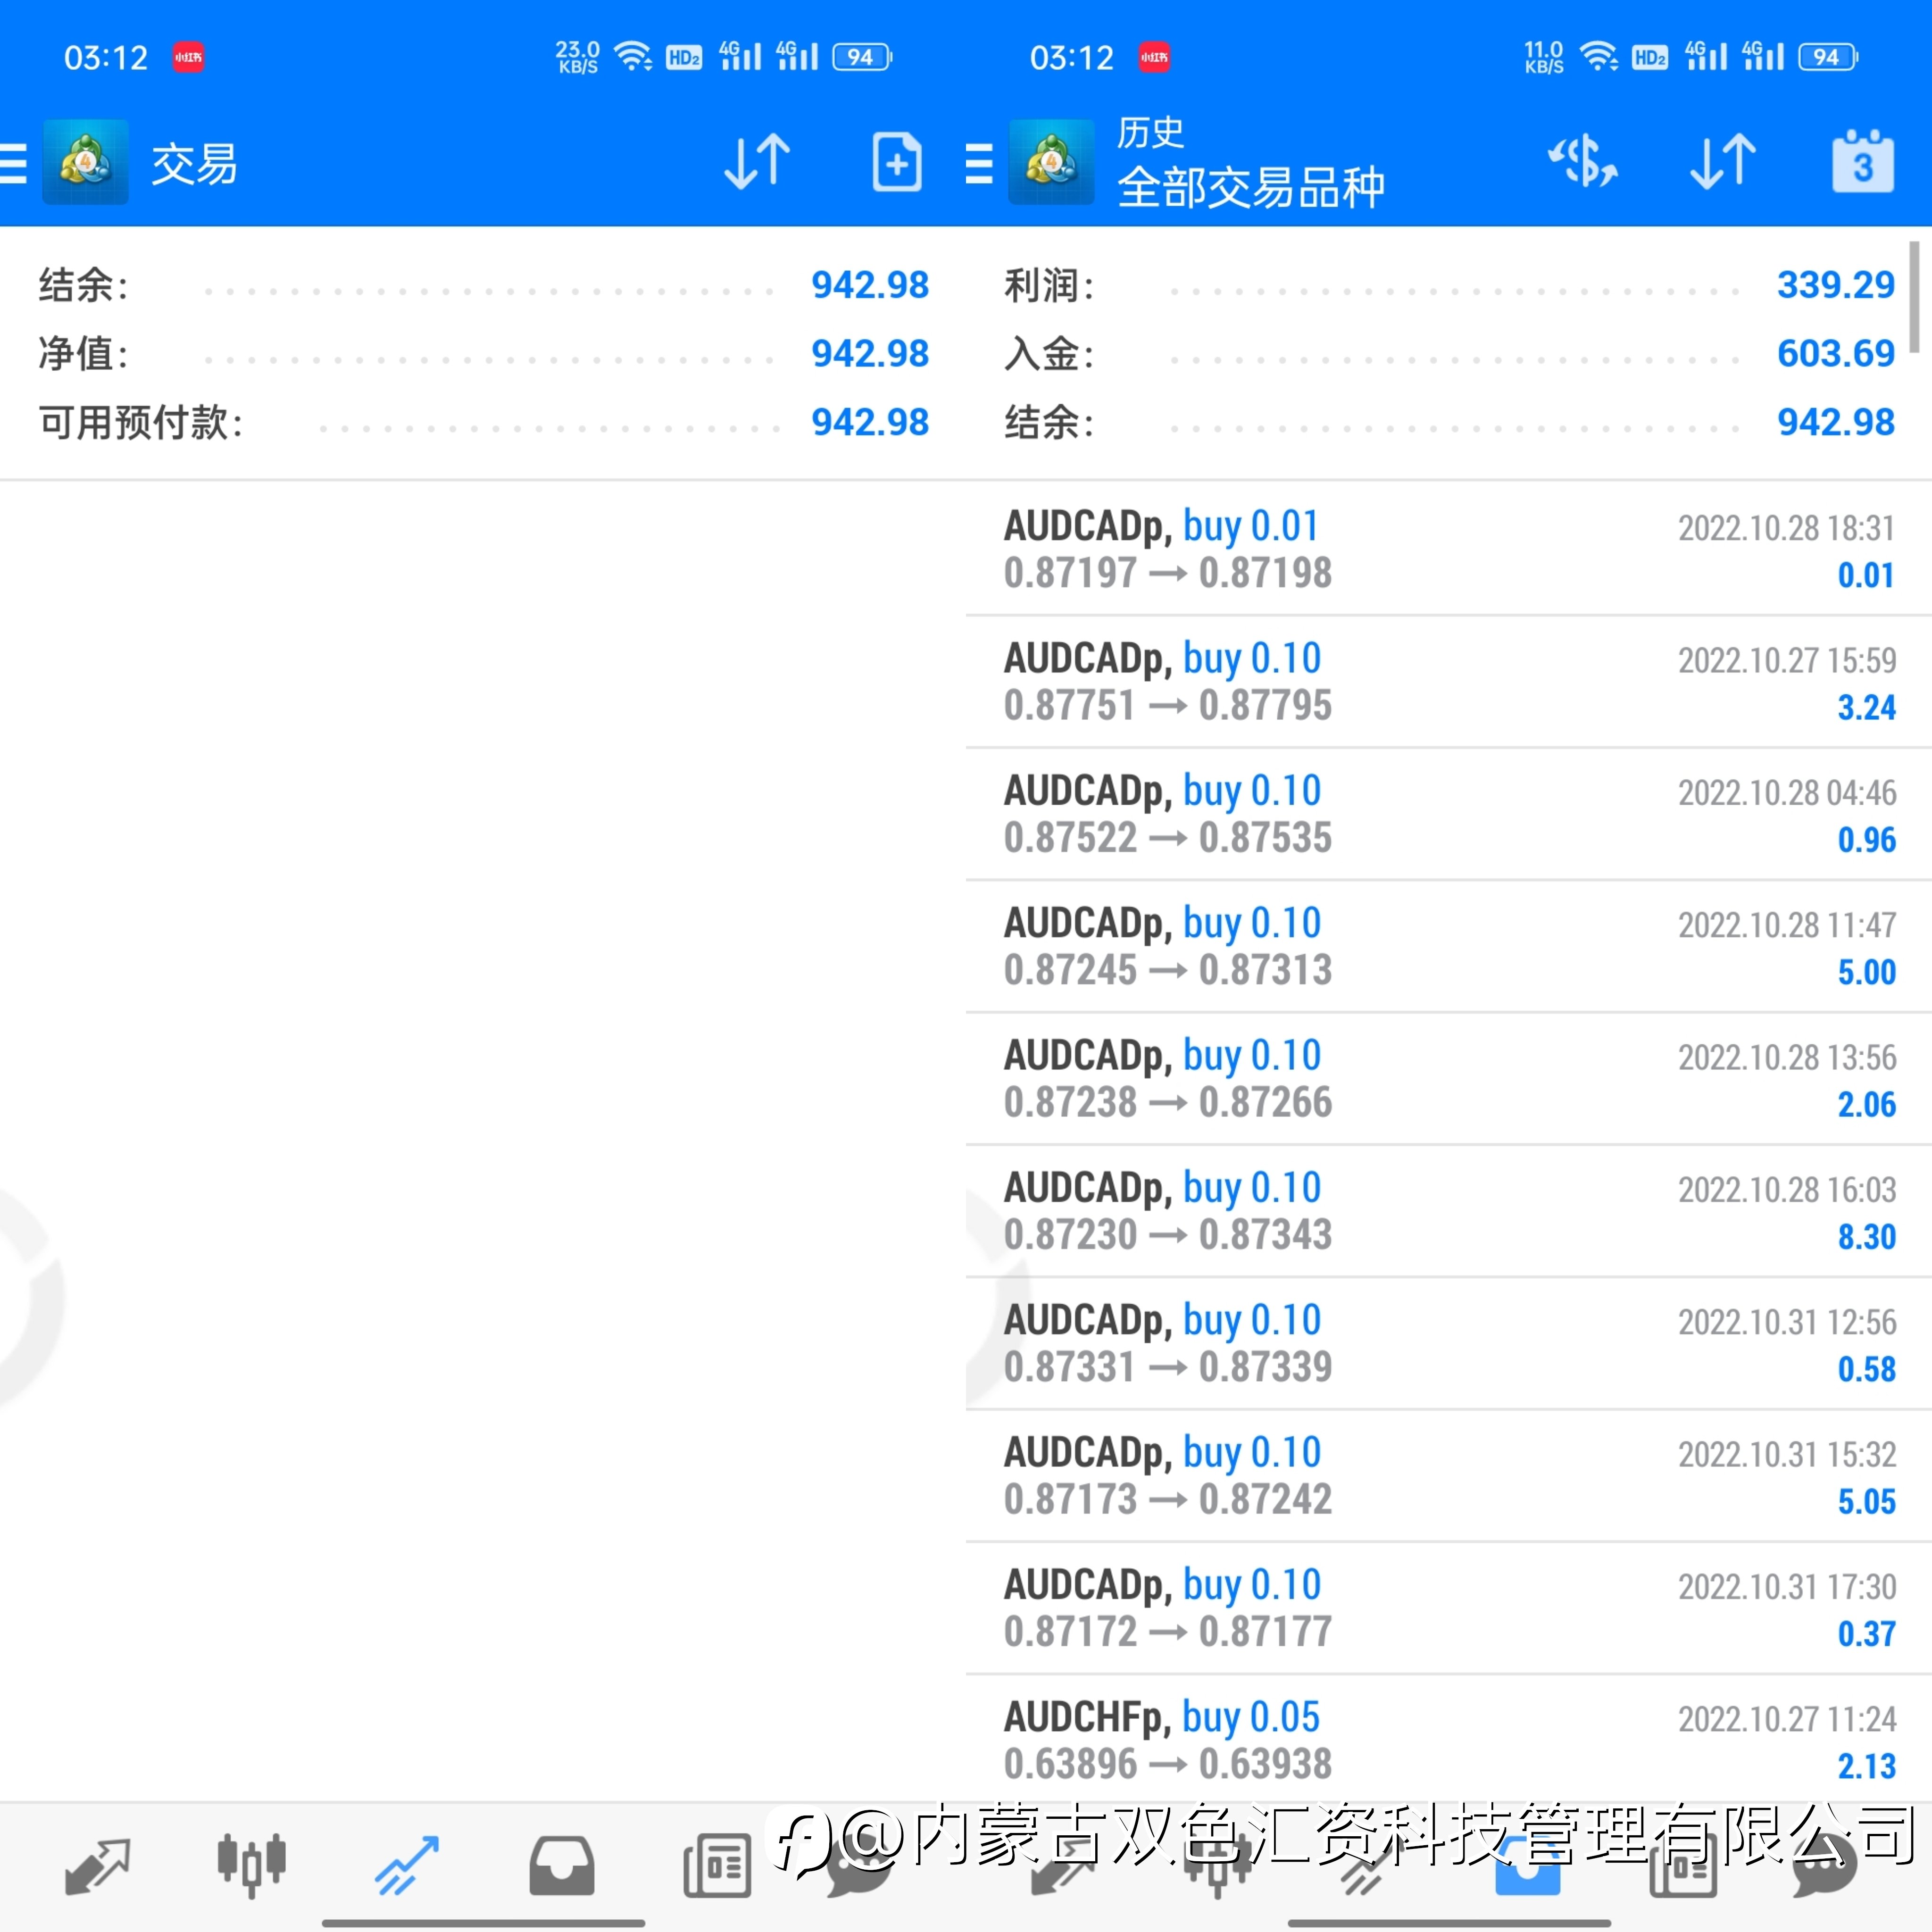This screenshot has height=1932, width=1932.
Task: Open hamburger menu on the 历史 screen
Action: tap(979, 163)
